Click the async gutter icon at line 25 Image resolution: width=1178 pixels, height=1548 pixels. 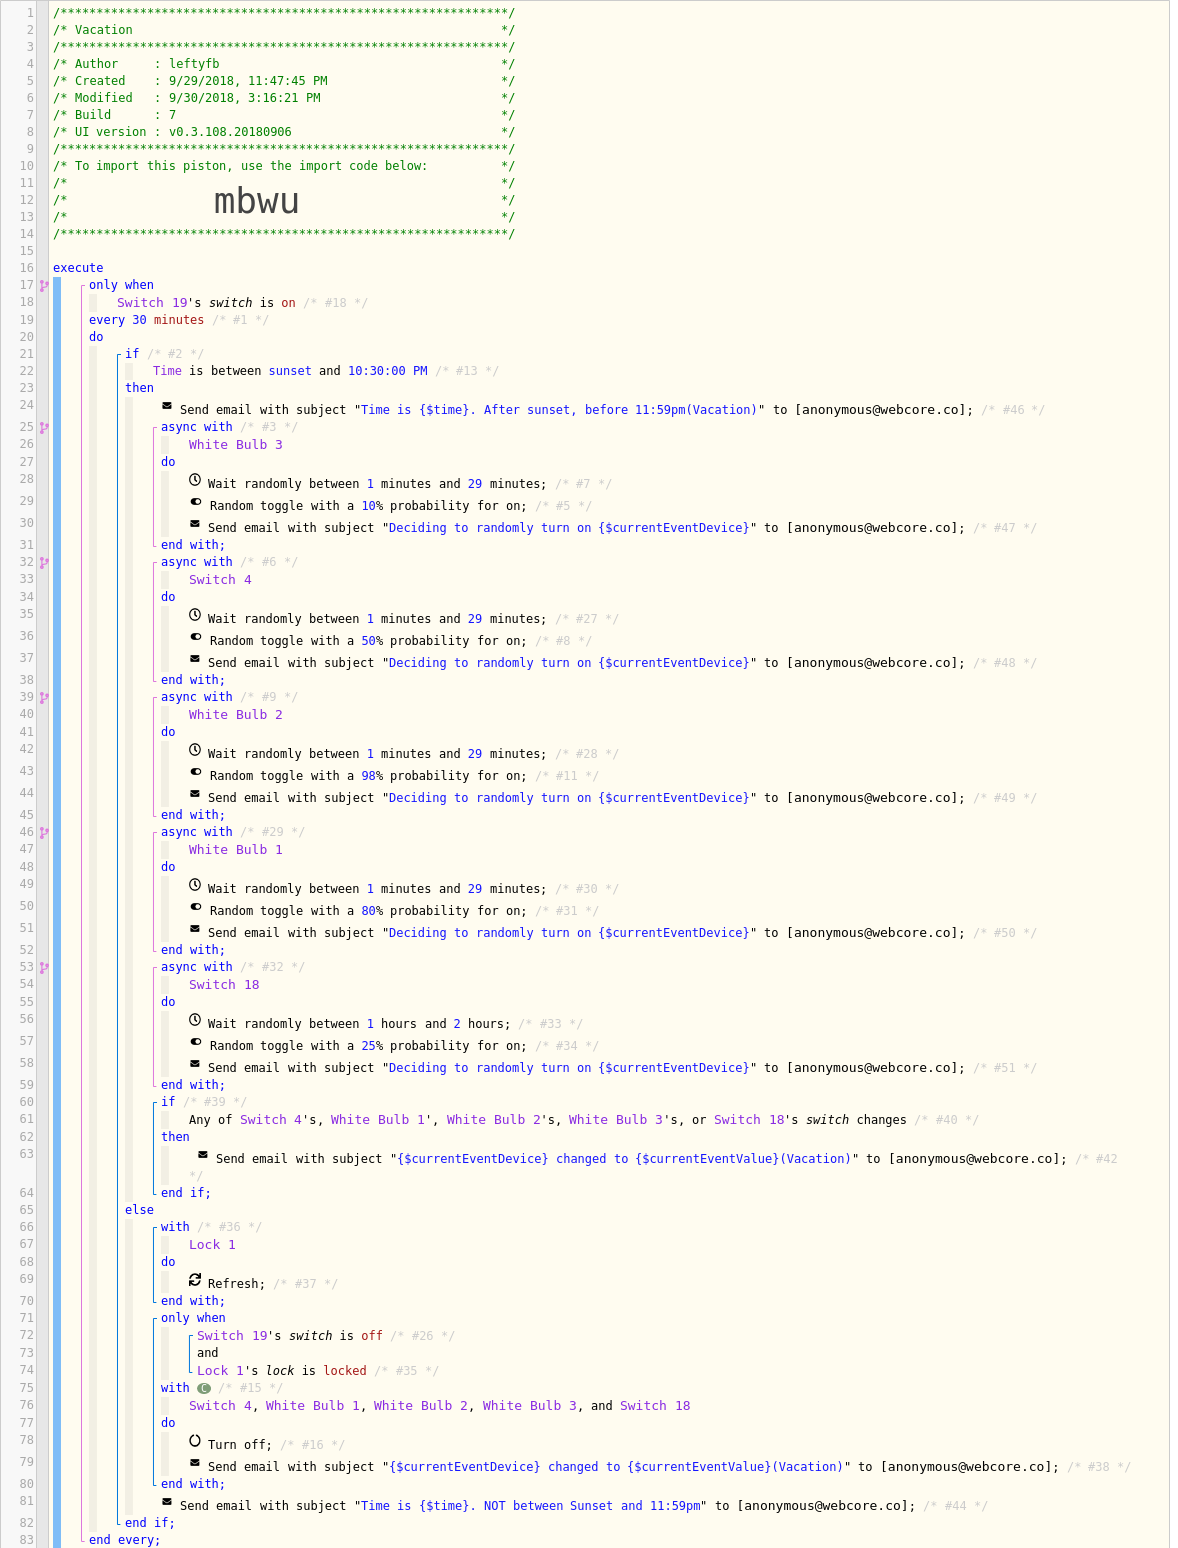tap(44, 427)
